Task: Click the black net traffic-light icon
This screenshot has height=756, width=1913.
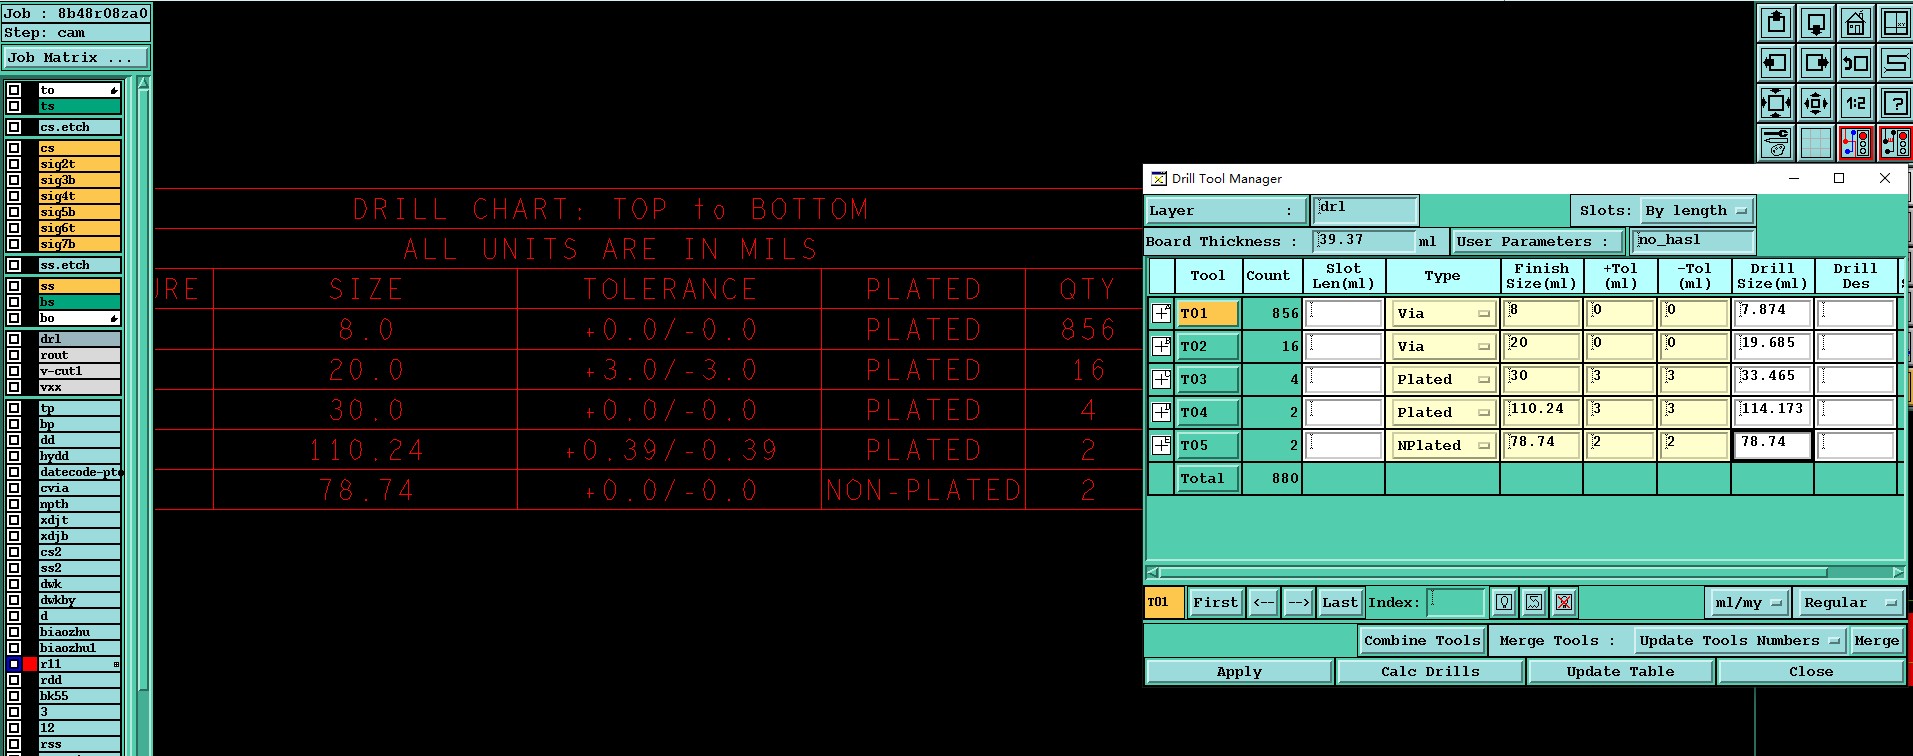Action: tap(1895, 143)
